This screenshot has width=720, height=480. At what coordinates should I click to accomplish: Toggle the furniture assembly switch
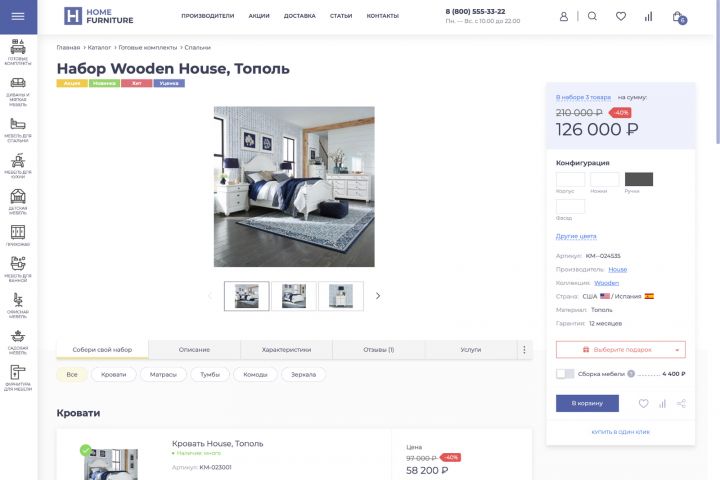(x=565, y=374)
